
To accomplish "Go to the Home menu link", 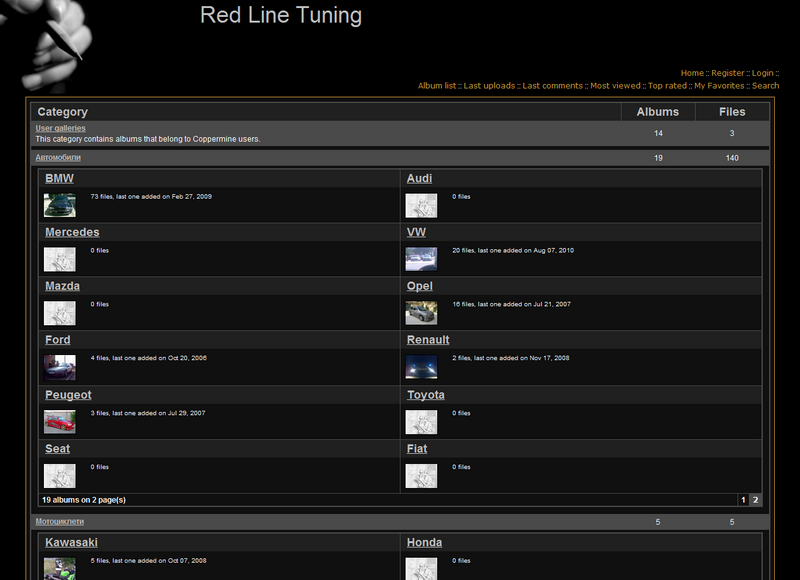I will [x=692, y=73].
